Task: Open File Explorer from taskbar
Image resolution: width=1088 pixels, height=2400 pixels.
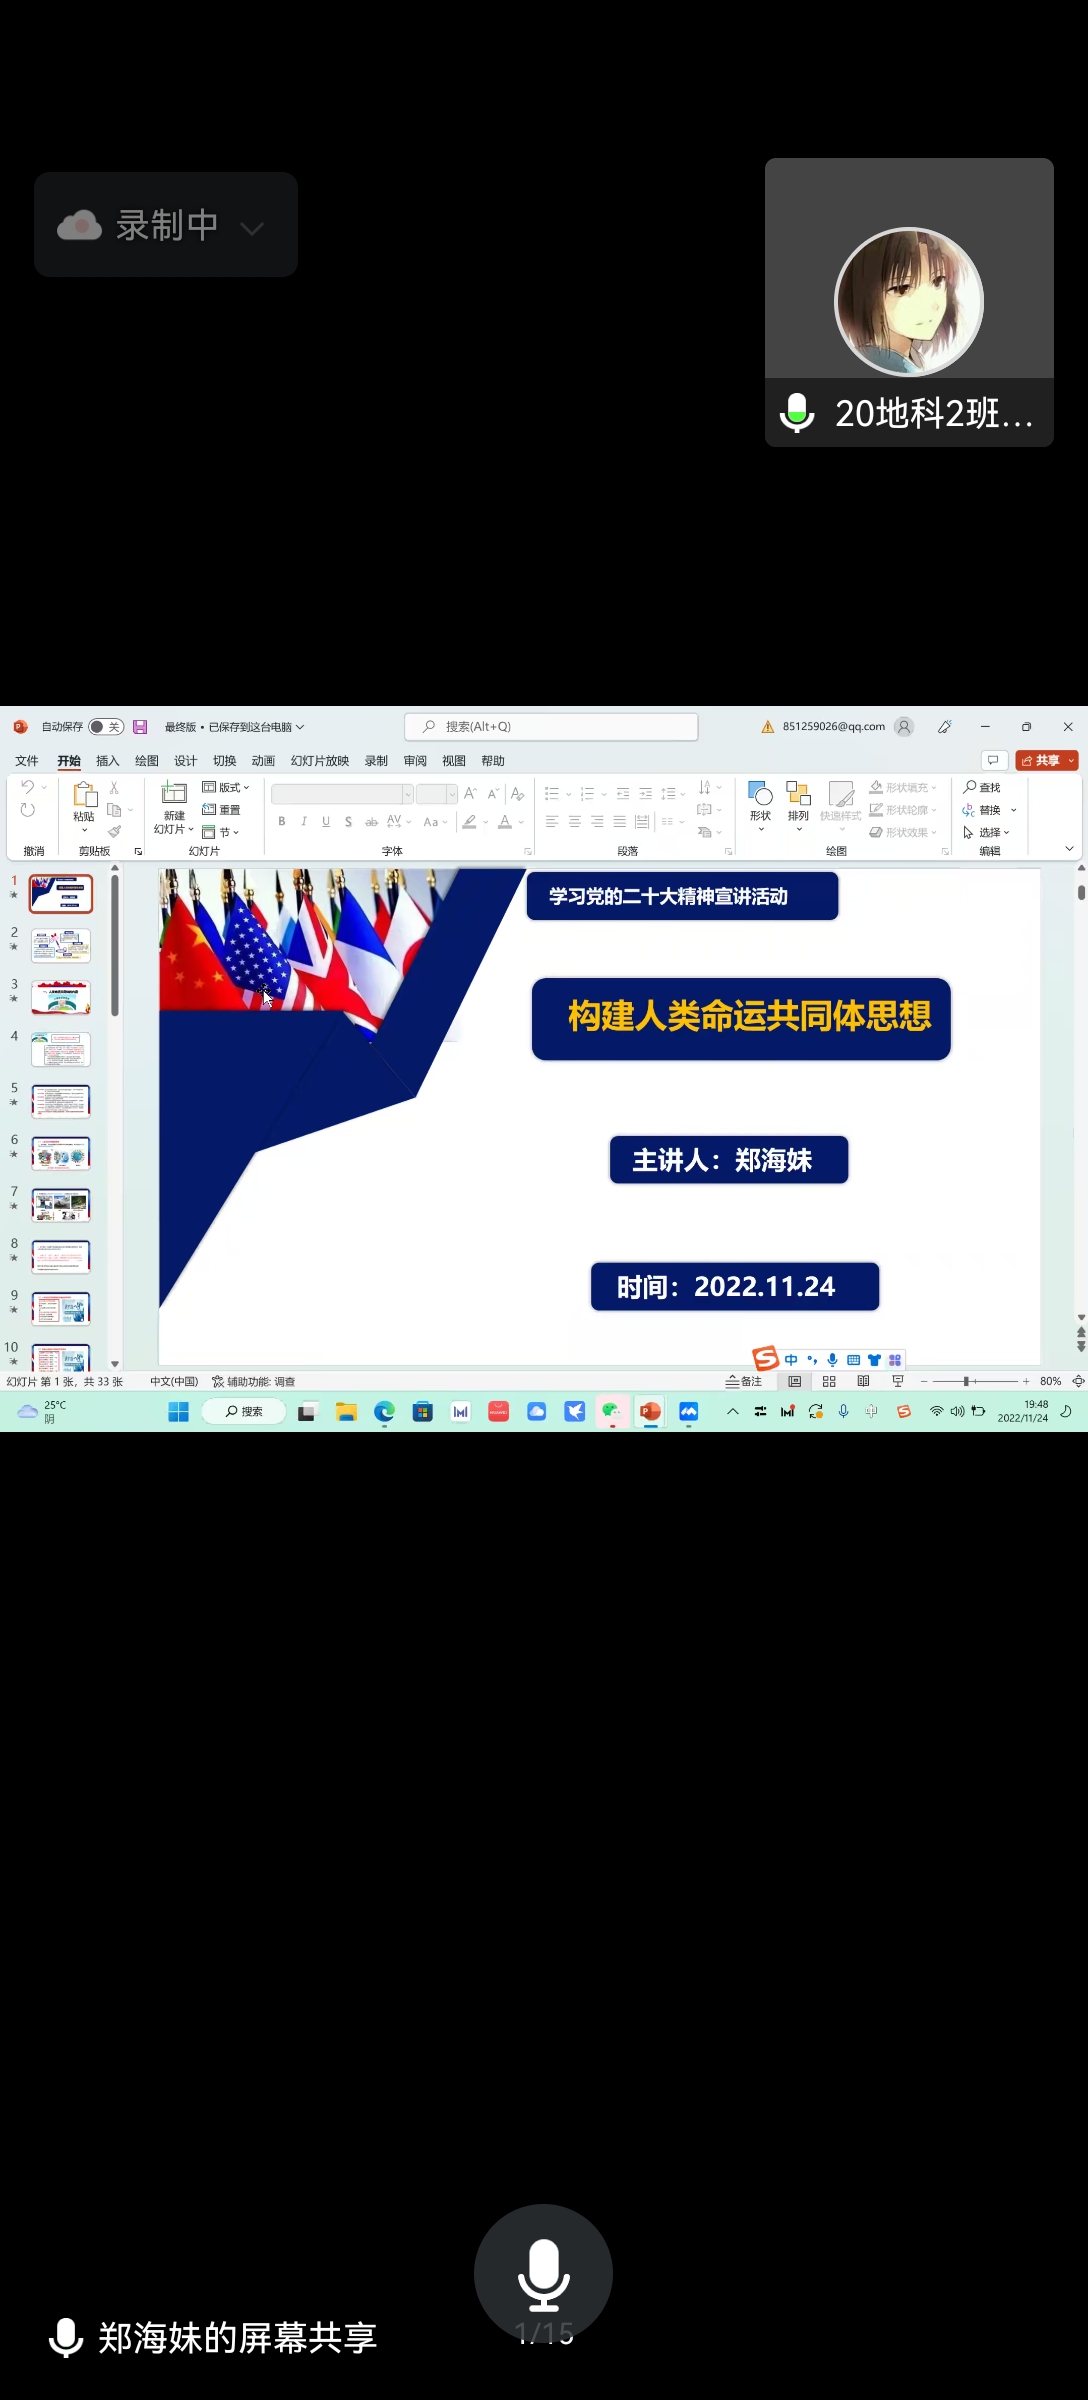Action: click(x=346, y=1411)
